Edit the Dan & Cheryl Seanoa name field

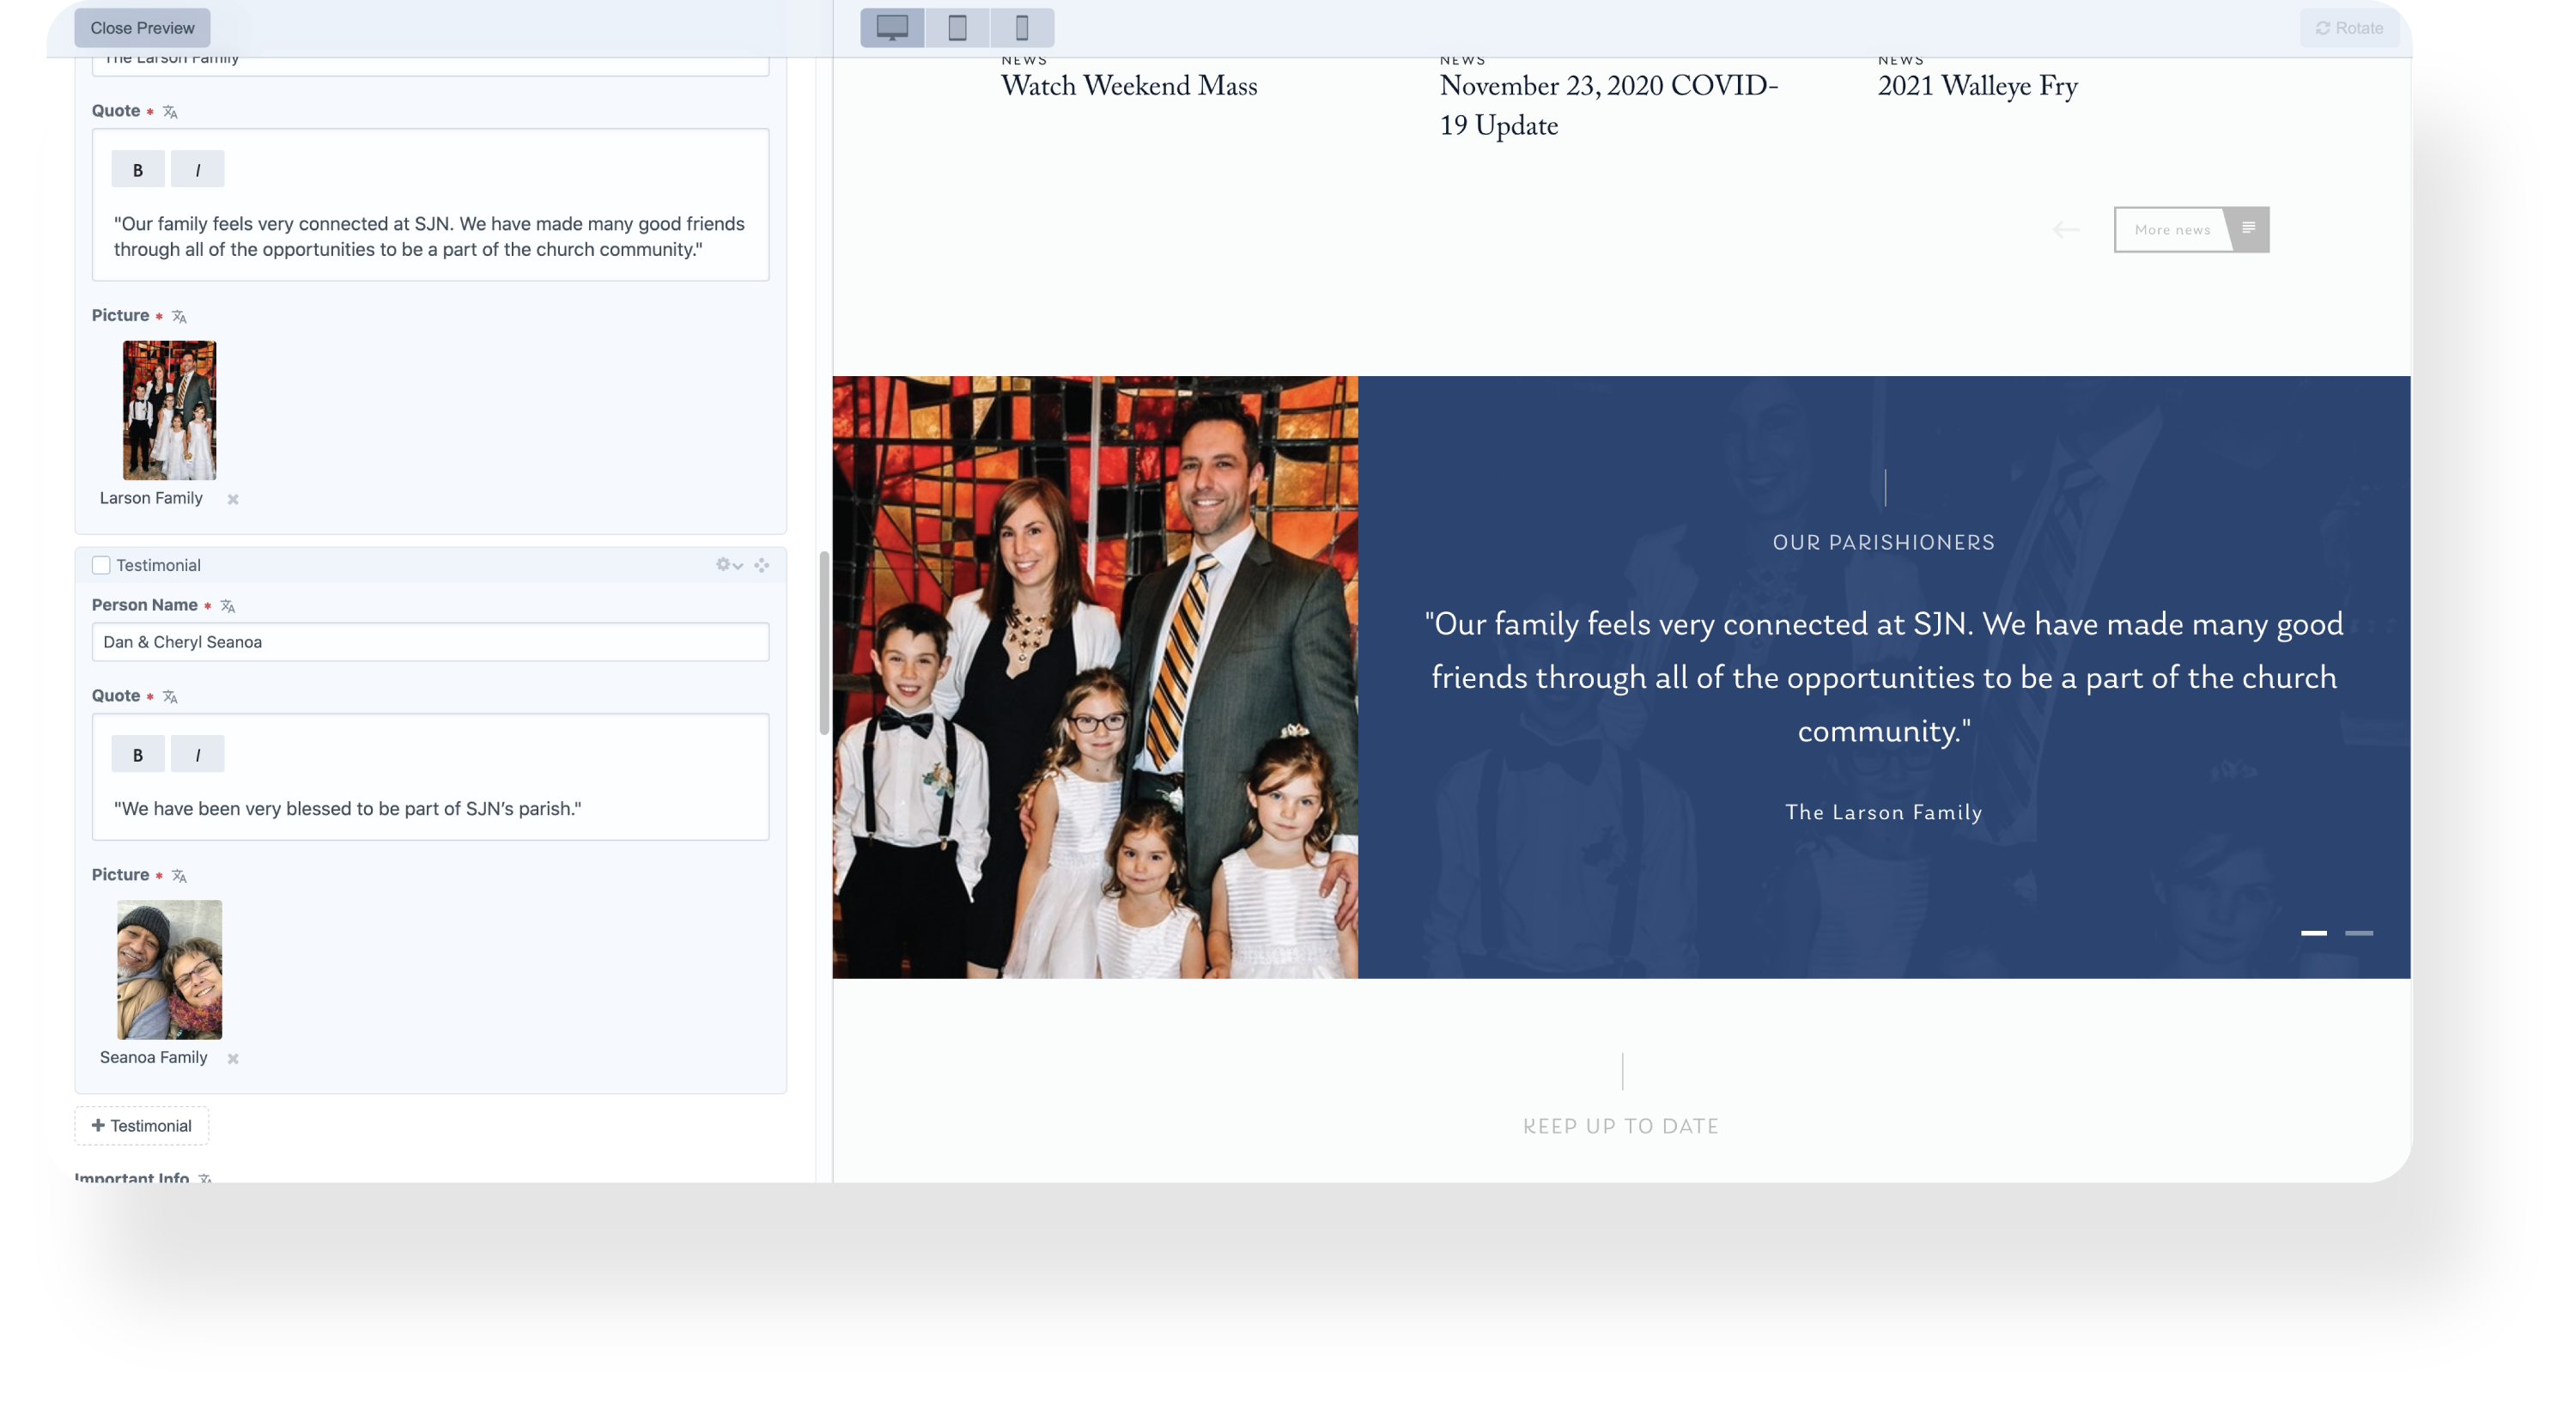pyautogui.click(x=430, y=642)
